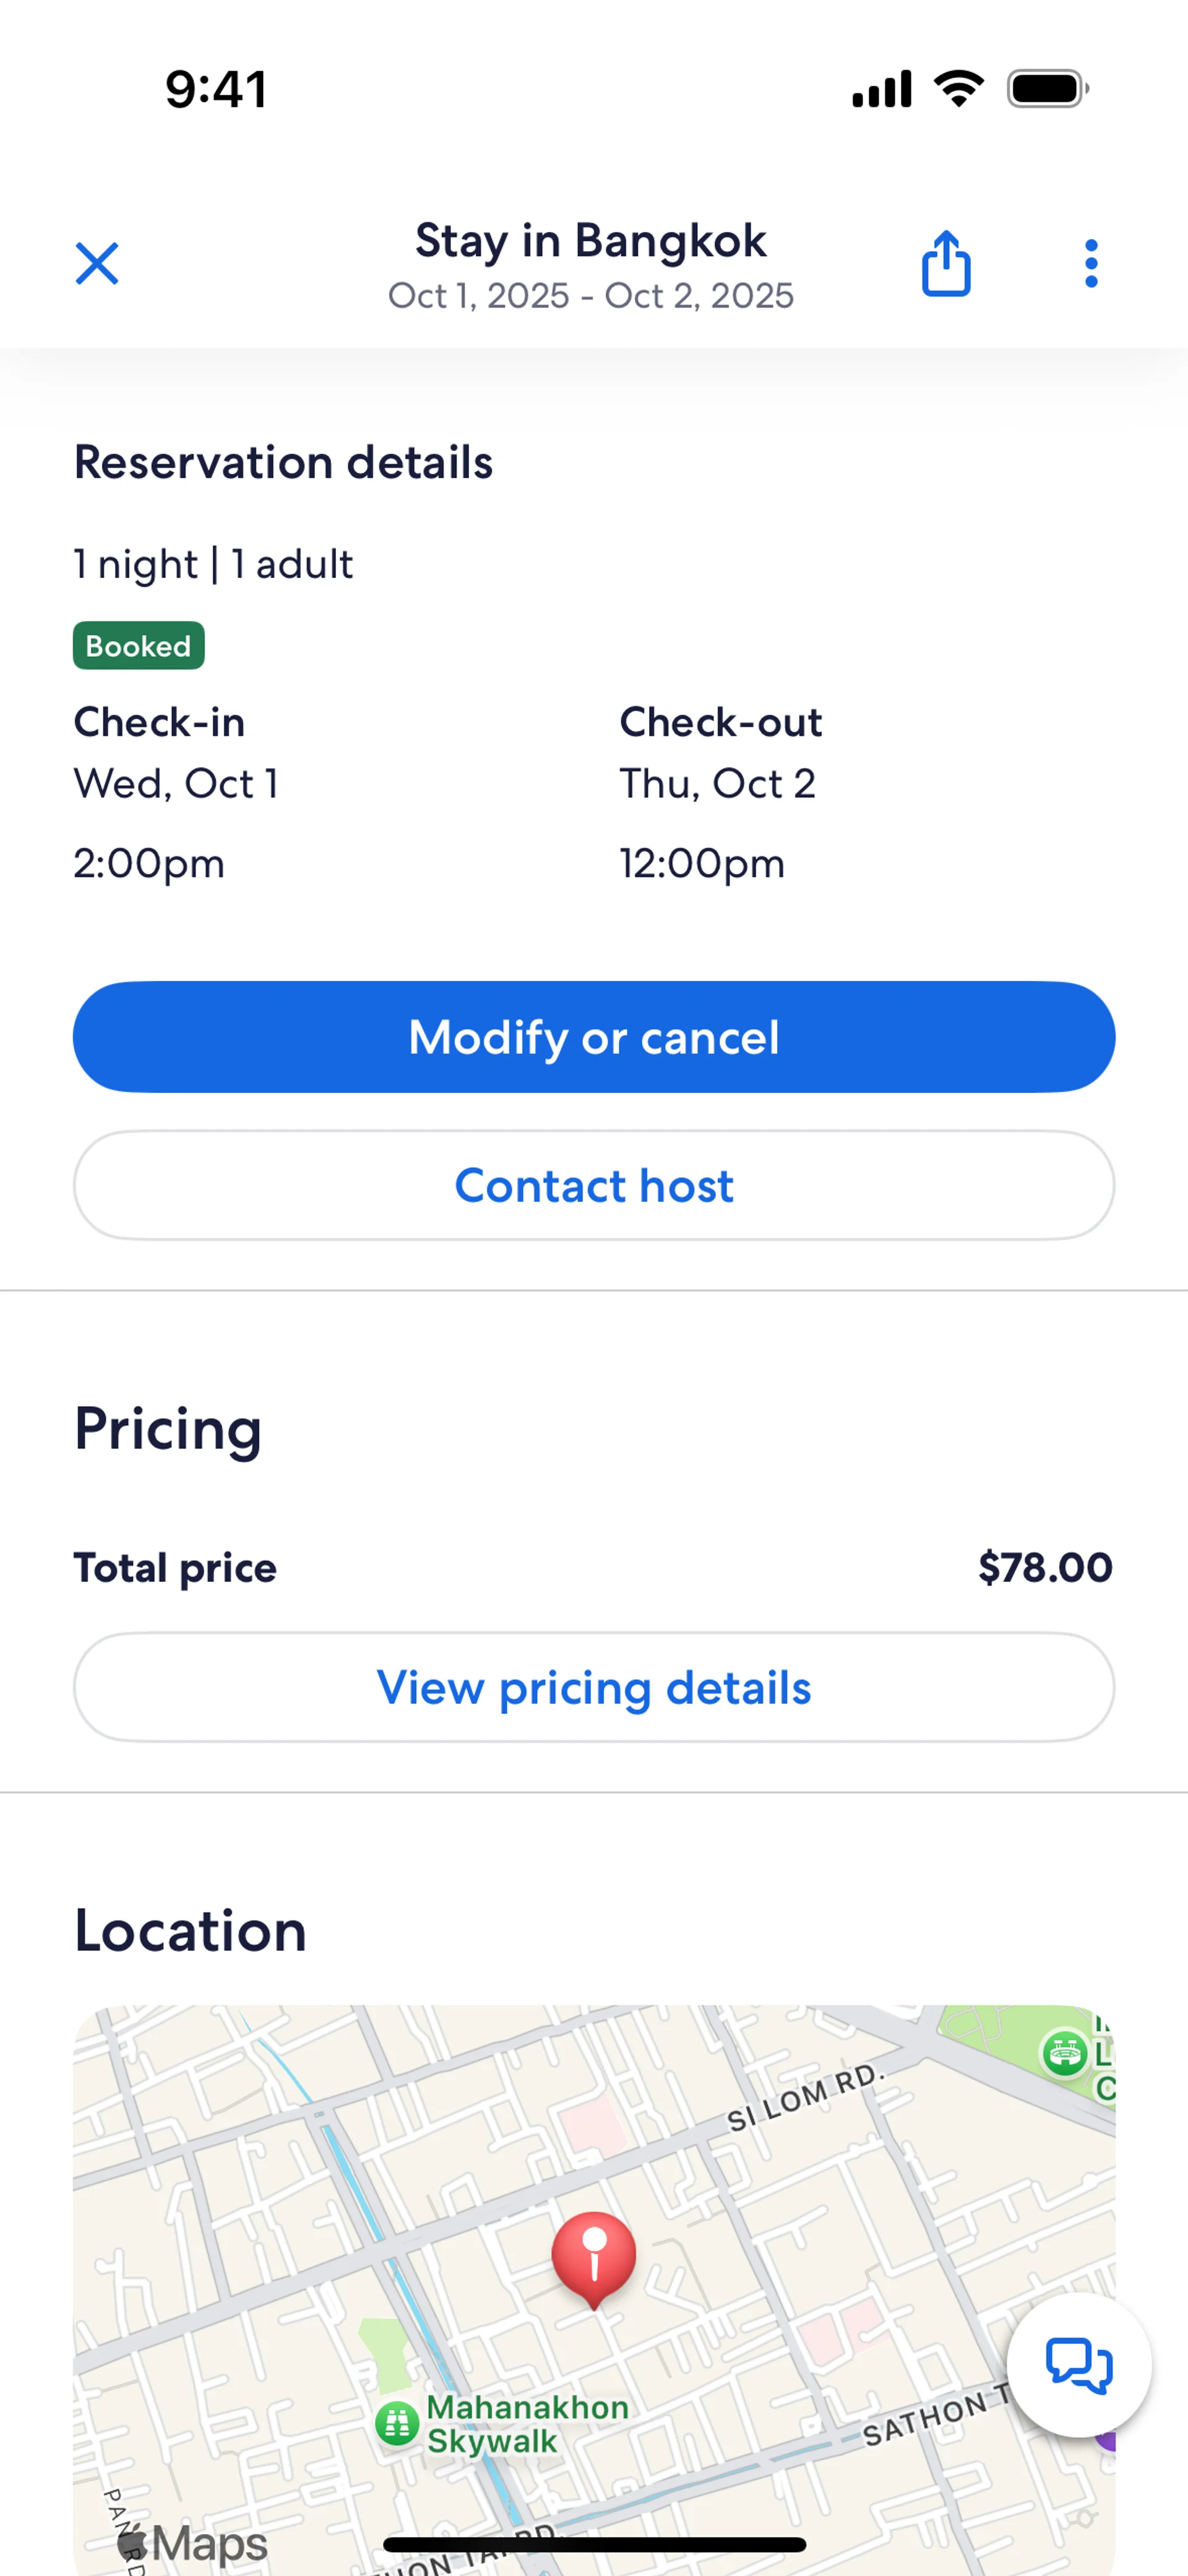The width and height of the screenshot is (1188, 2576).
Task: Tap the share icon in the header
Action: click(x=945, y=264)
